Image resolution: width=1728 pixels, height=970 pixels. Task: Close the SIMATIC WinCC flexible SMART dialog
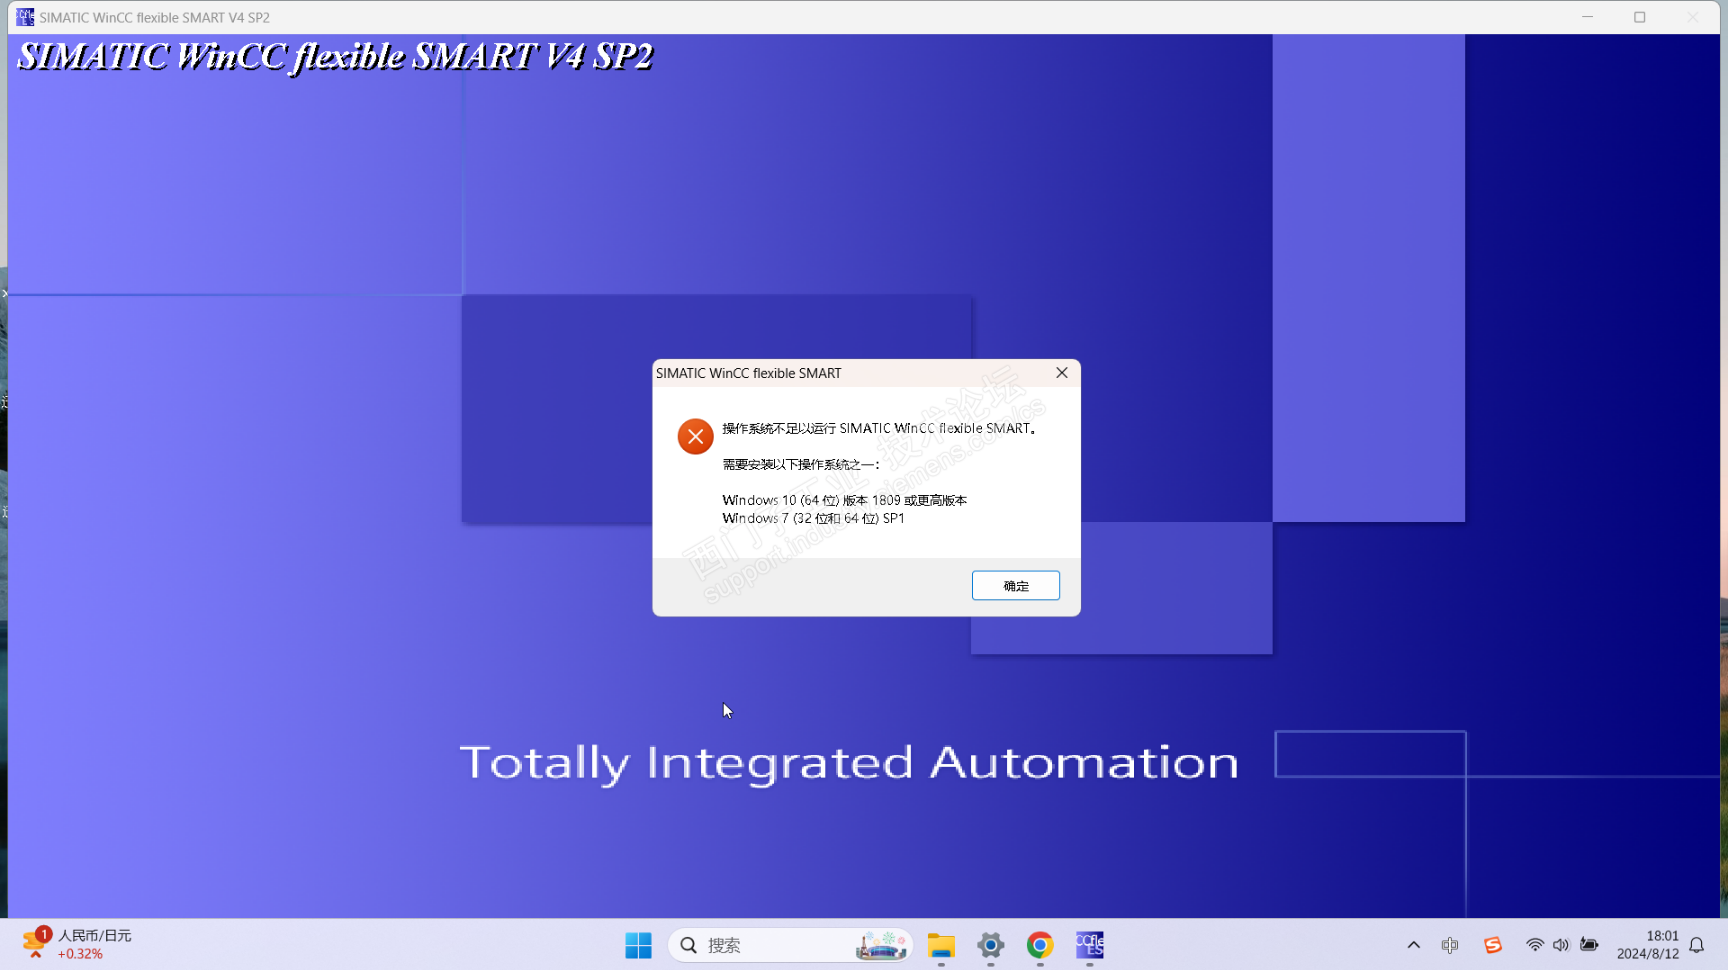(1062, 373)
